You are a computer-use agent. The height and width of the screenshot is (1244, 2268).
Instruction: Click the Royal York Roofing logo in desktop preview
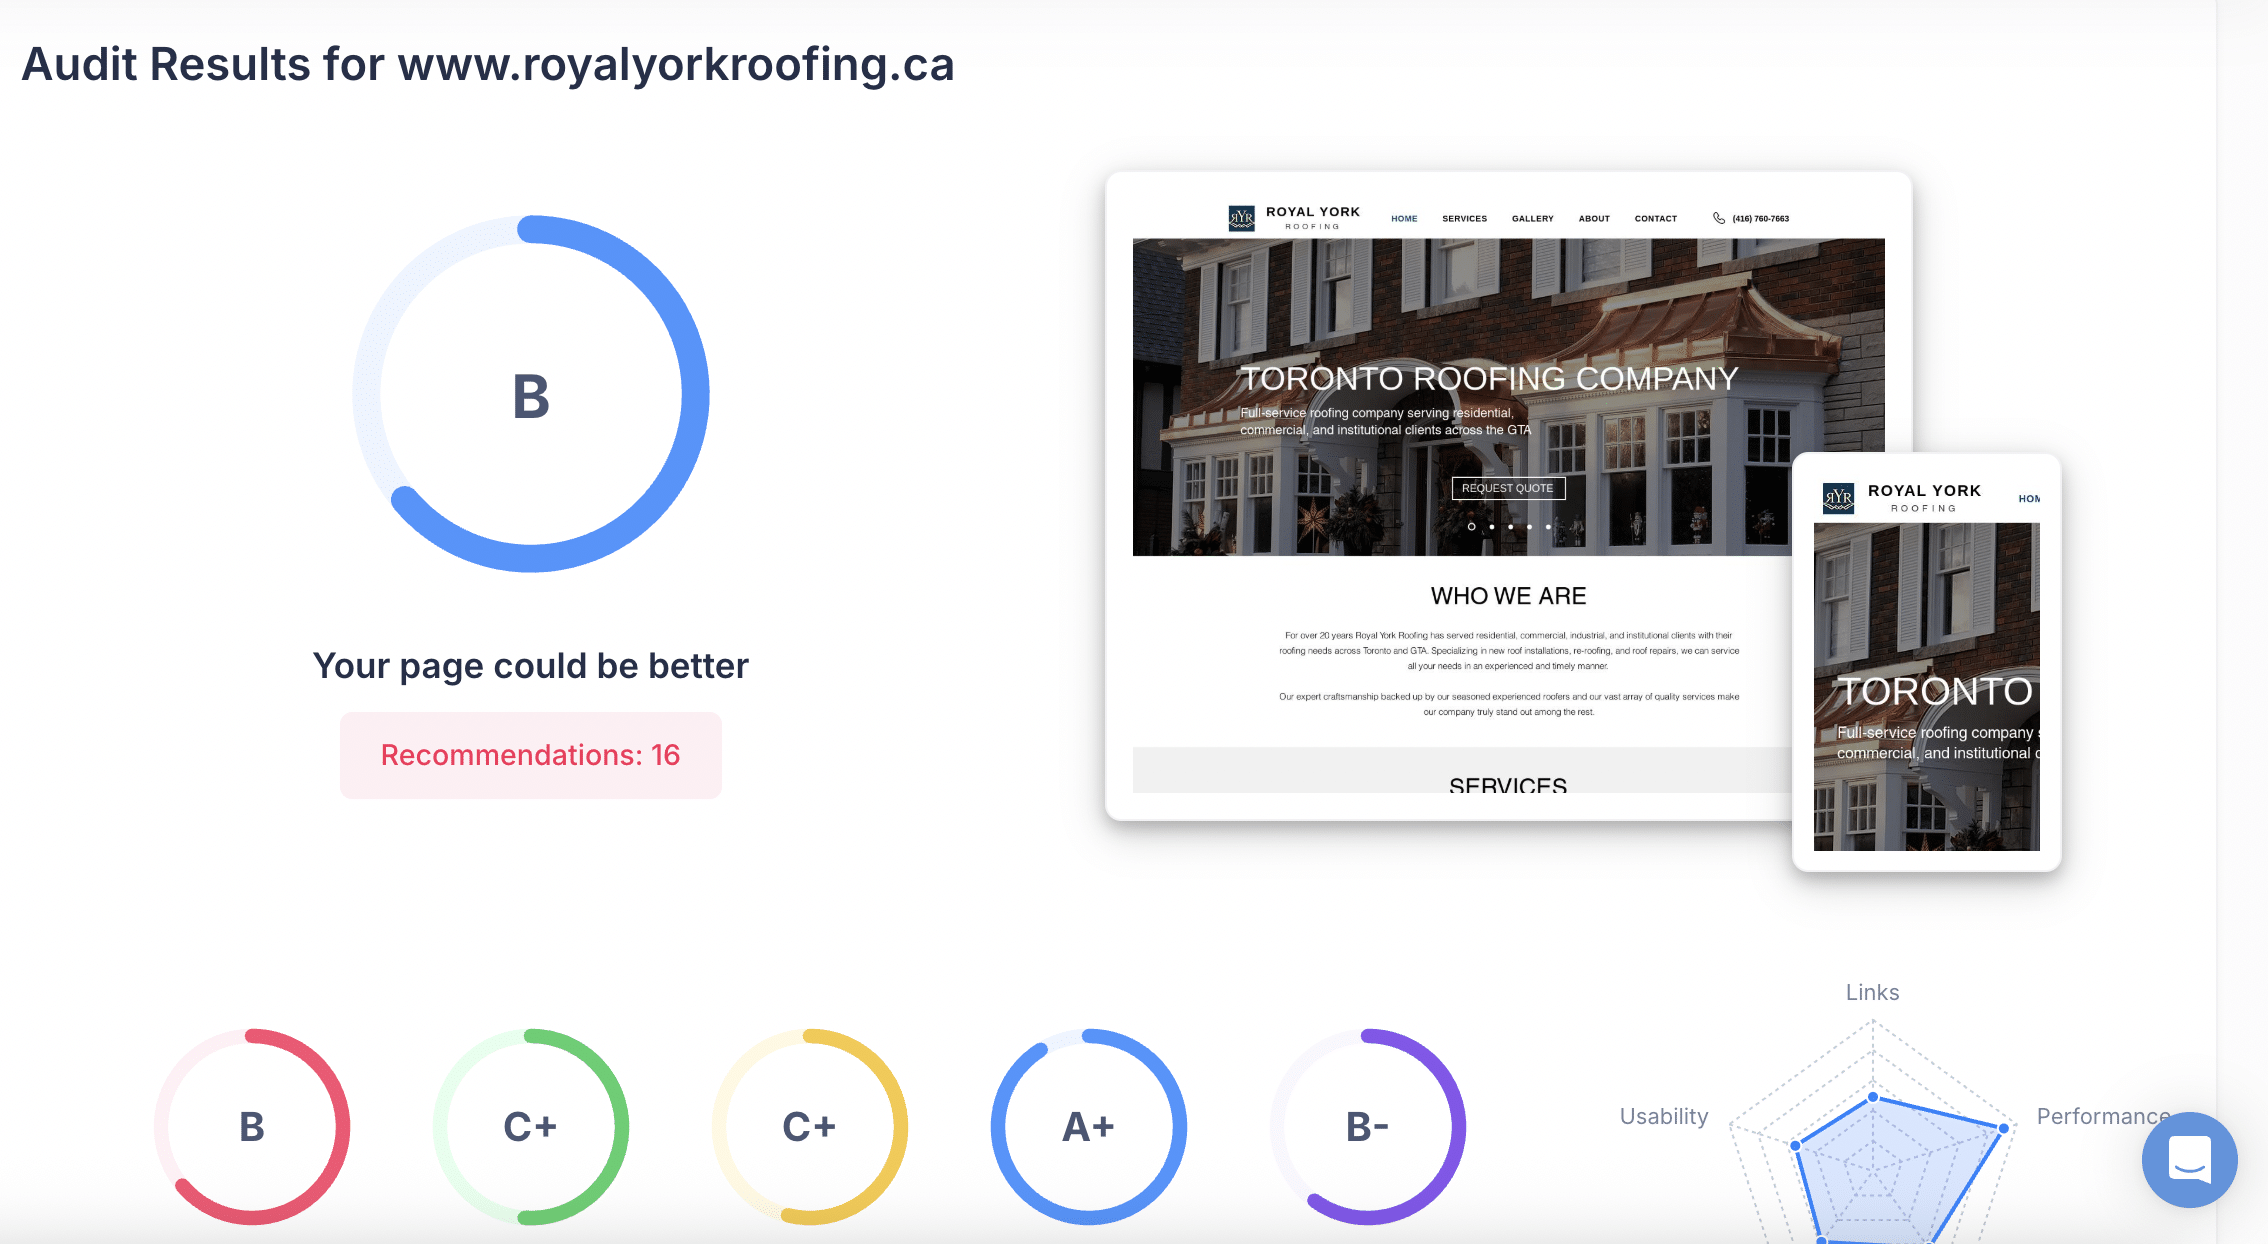pyautogui.click(x=1294, y=218)
